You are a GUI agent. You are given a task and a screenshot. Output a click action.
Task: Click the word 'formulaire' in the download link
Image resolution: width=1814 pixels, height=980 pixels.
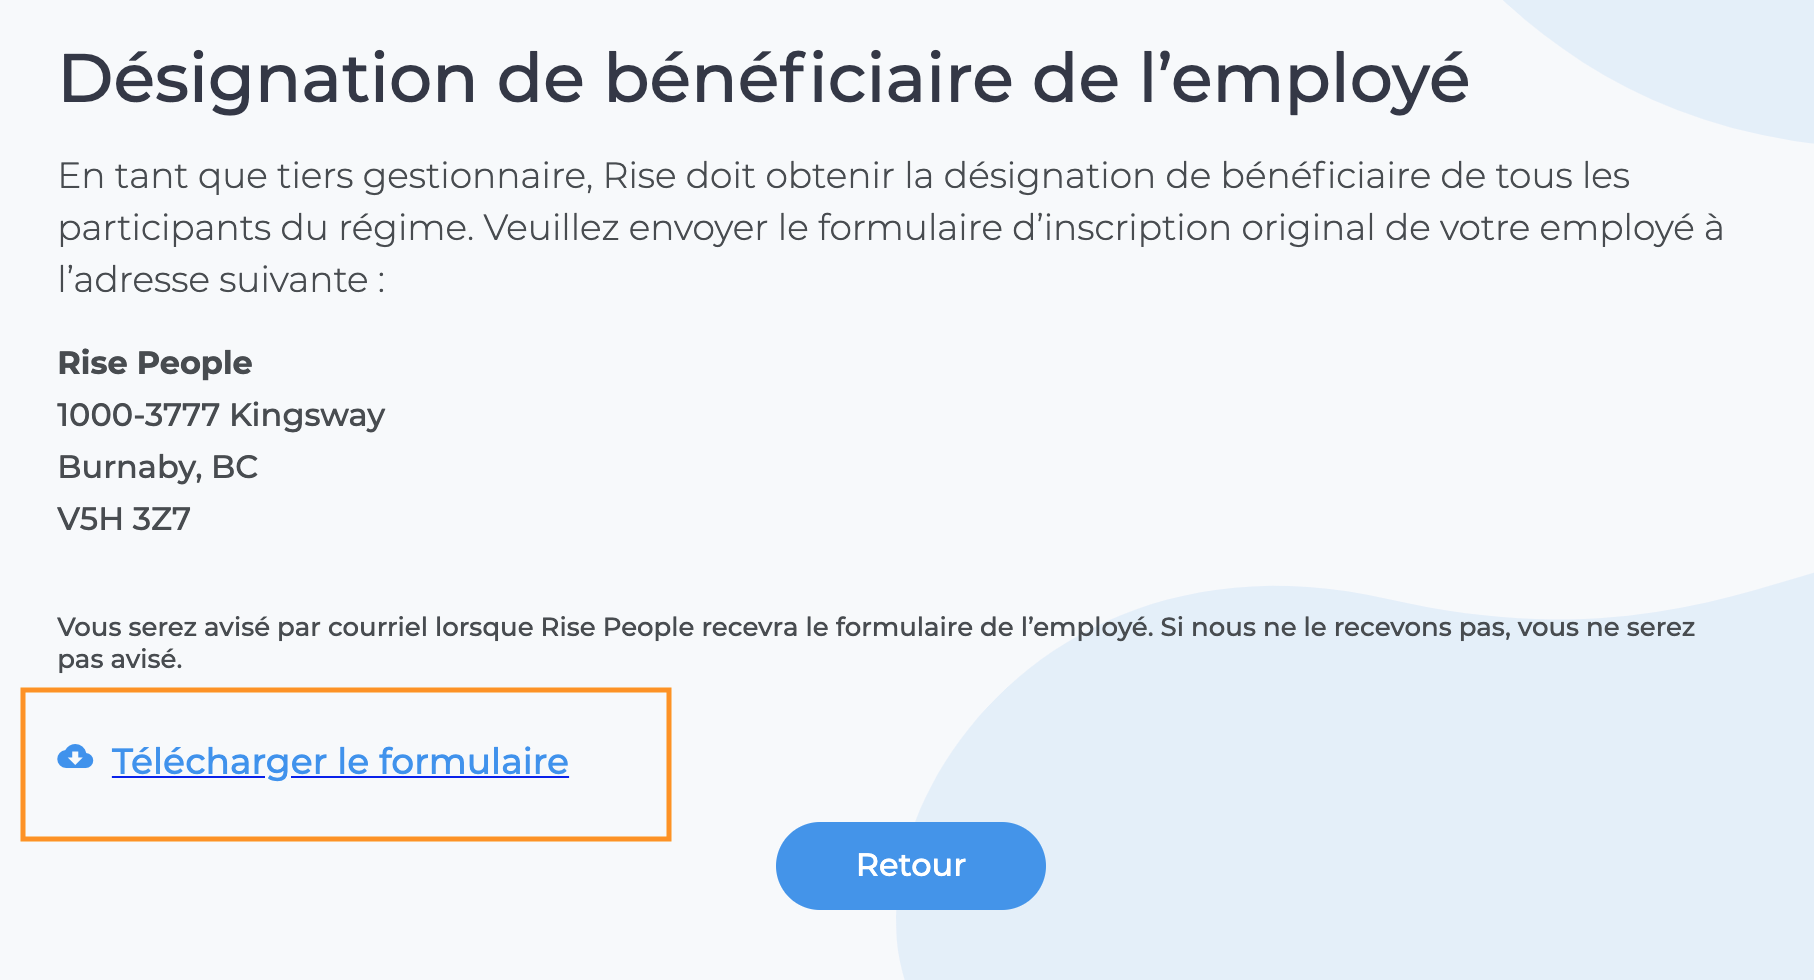point(473,761)
